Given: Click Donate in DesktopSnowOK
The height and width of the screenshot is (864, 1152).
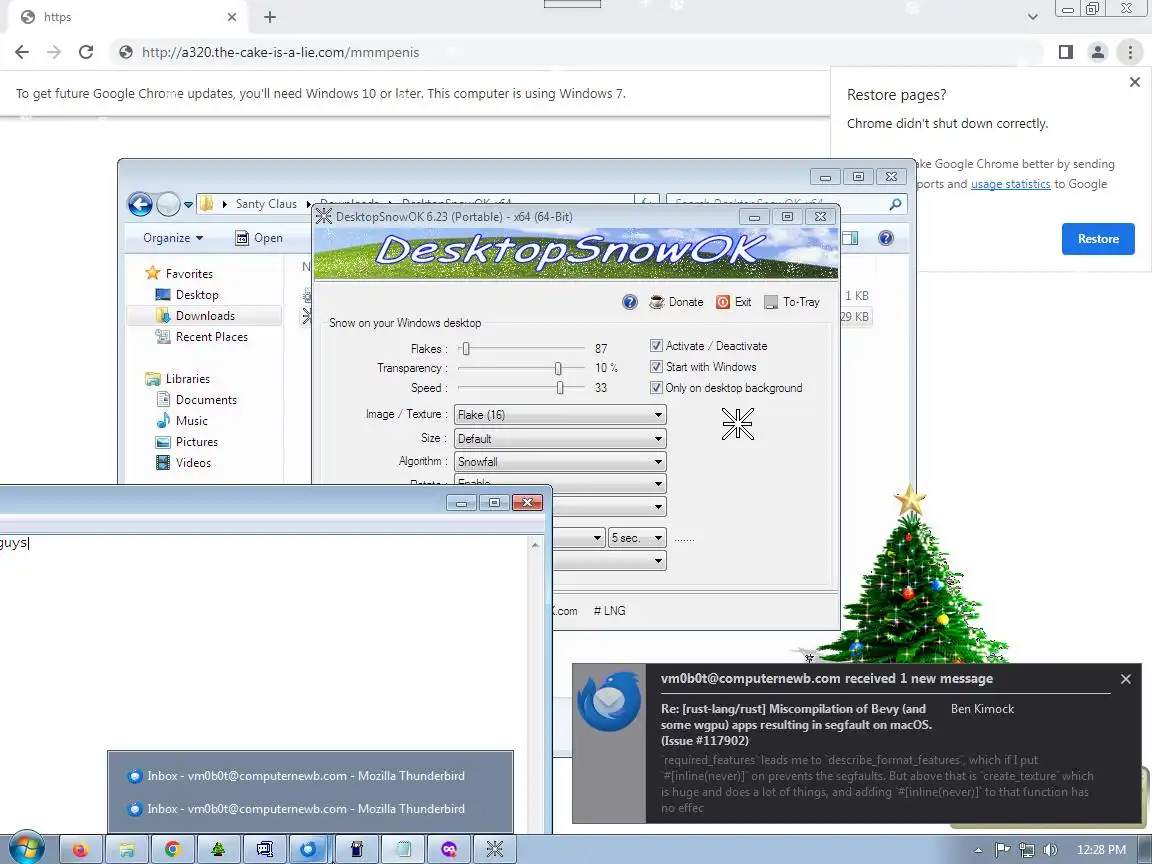Looking at the screenshot, I should pos(677,302).
